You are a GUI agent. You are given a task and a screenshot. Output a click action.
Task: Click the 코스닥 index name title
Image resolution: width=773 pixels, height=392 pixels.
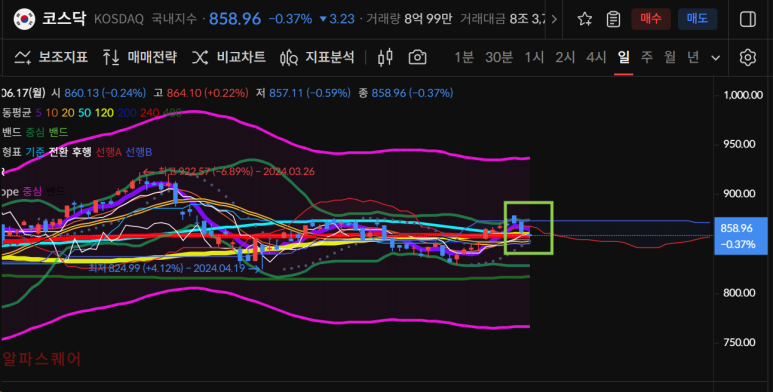tap(64, 19)
